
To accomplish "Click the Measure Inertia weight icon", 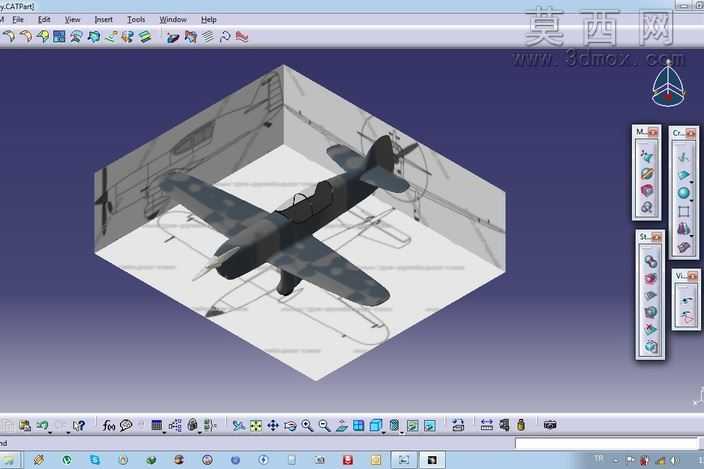I will click(521, 425).
